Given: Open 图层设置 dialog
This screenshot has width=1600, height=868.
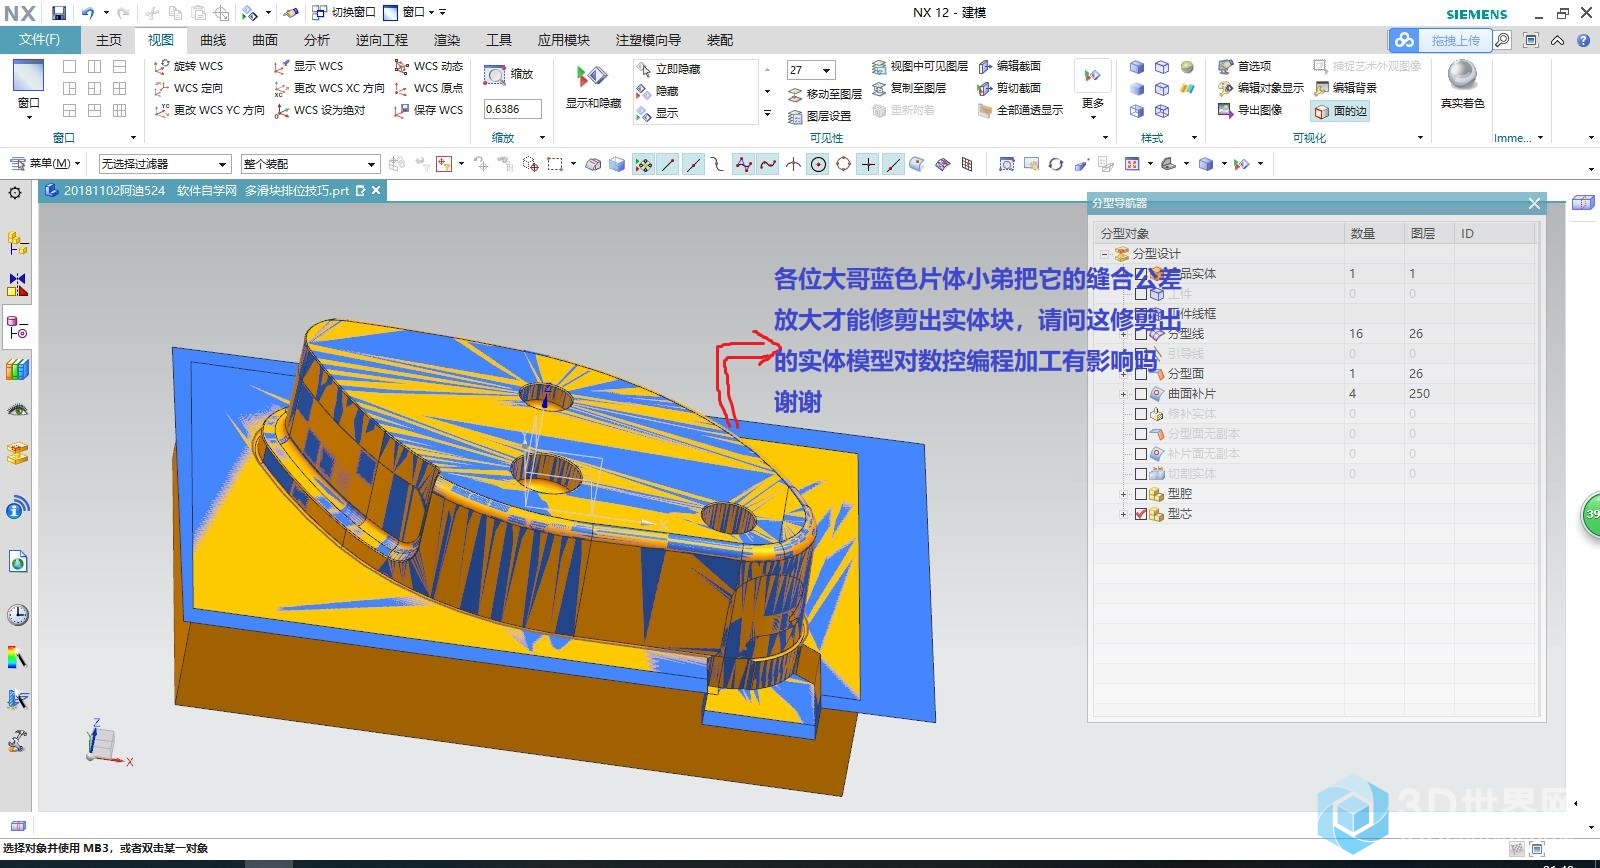Looking at the screenshot, I should click(x=819, y=116).
